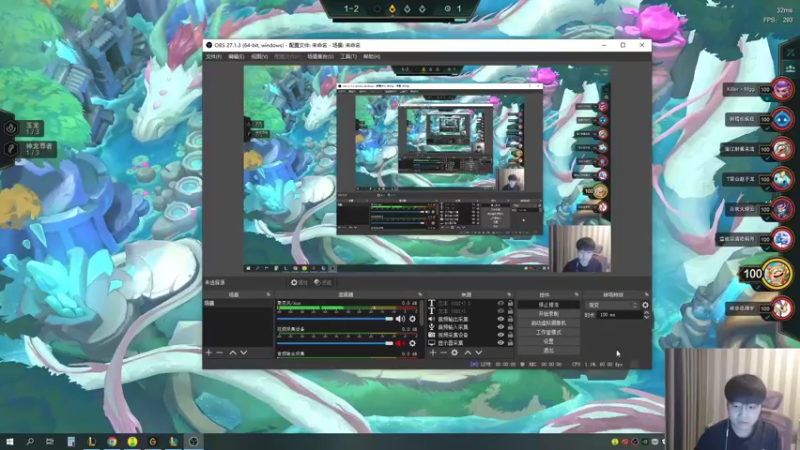Screen dimensions: 800x450
Task: Toggle visibility of first text source
Action: point(501,303)
